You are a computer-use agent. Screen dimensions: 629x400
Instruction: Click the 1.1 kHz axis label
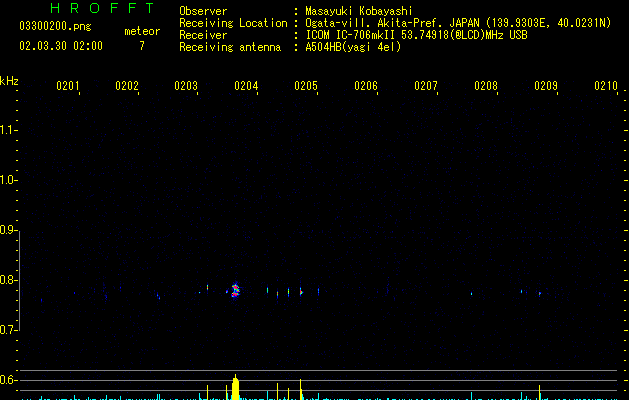pyautogui.click(x=8, y=130)
